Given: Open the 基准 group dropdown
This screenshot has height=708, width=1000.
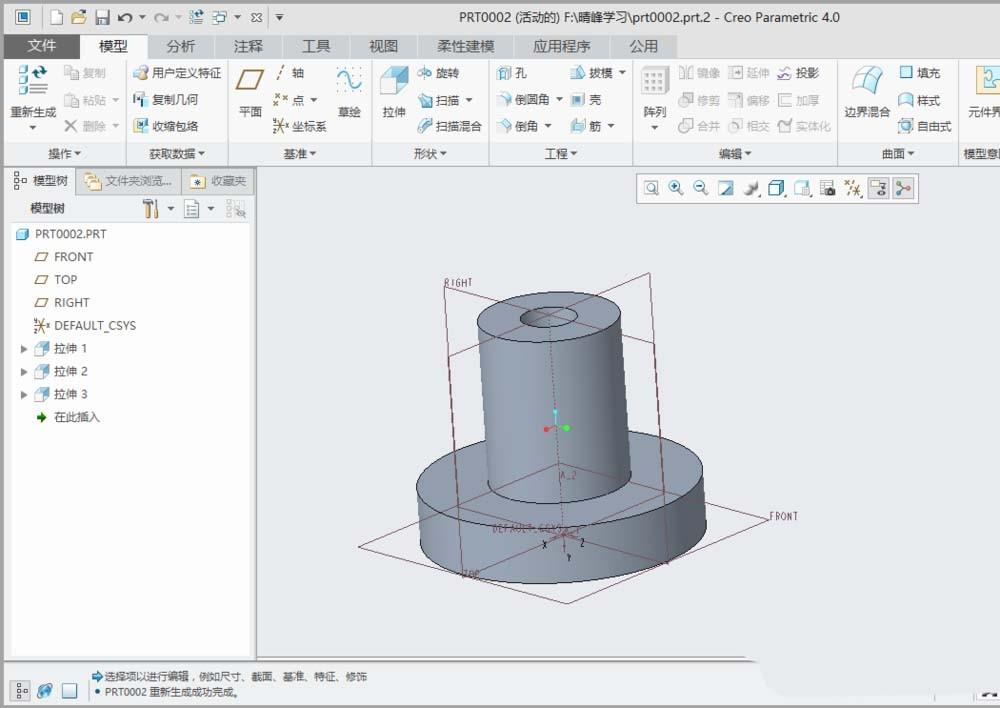Looking at the screenshot, I should (x=299, y=154).
